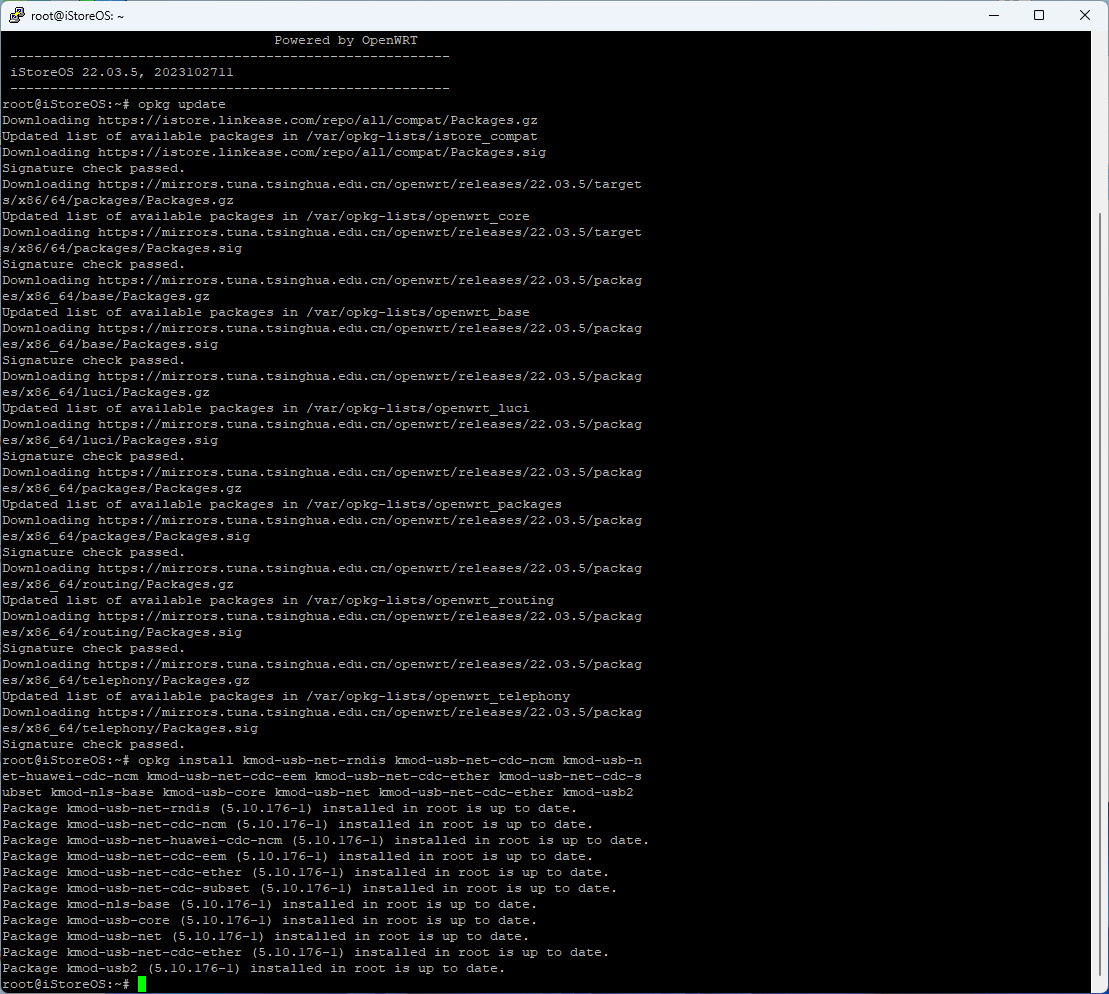The width and height of the screenshot is (1109, 994).
Task: Click the Powered by OpenWRT banner
Action: 345,39
